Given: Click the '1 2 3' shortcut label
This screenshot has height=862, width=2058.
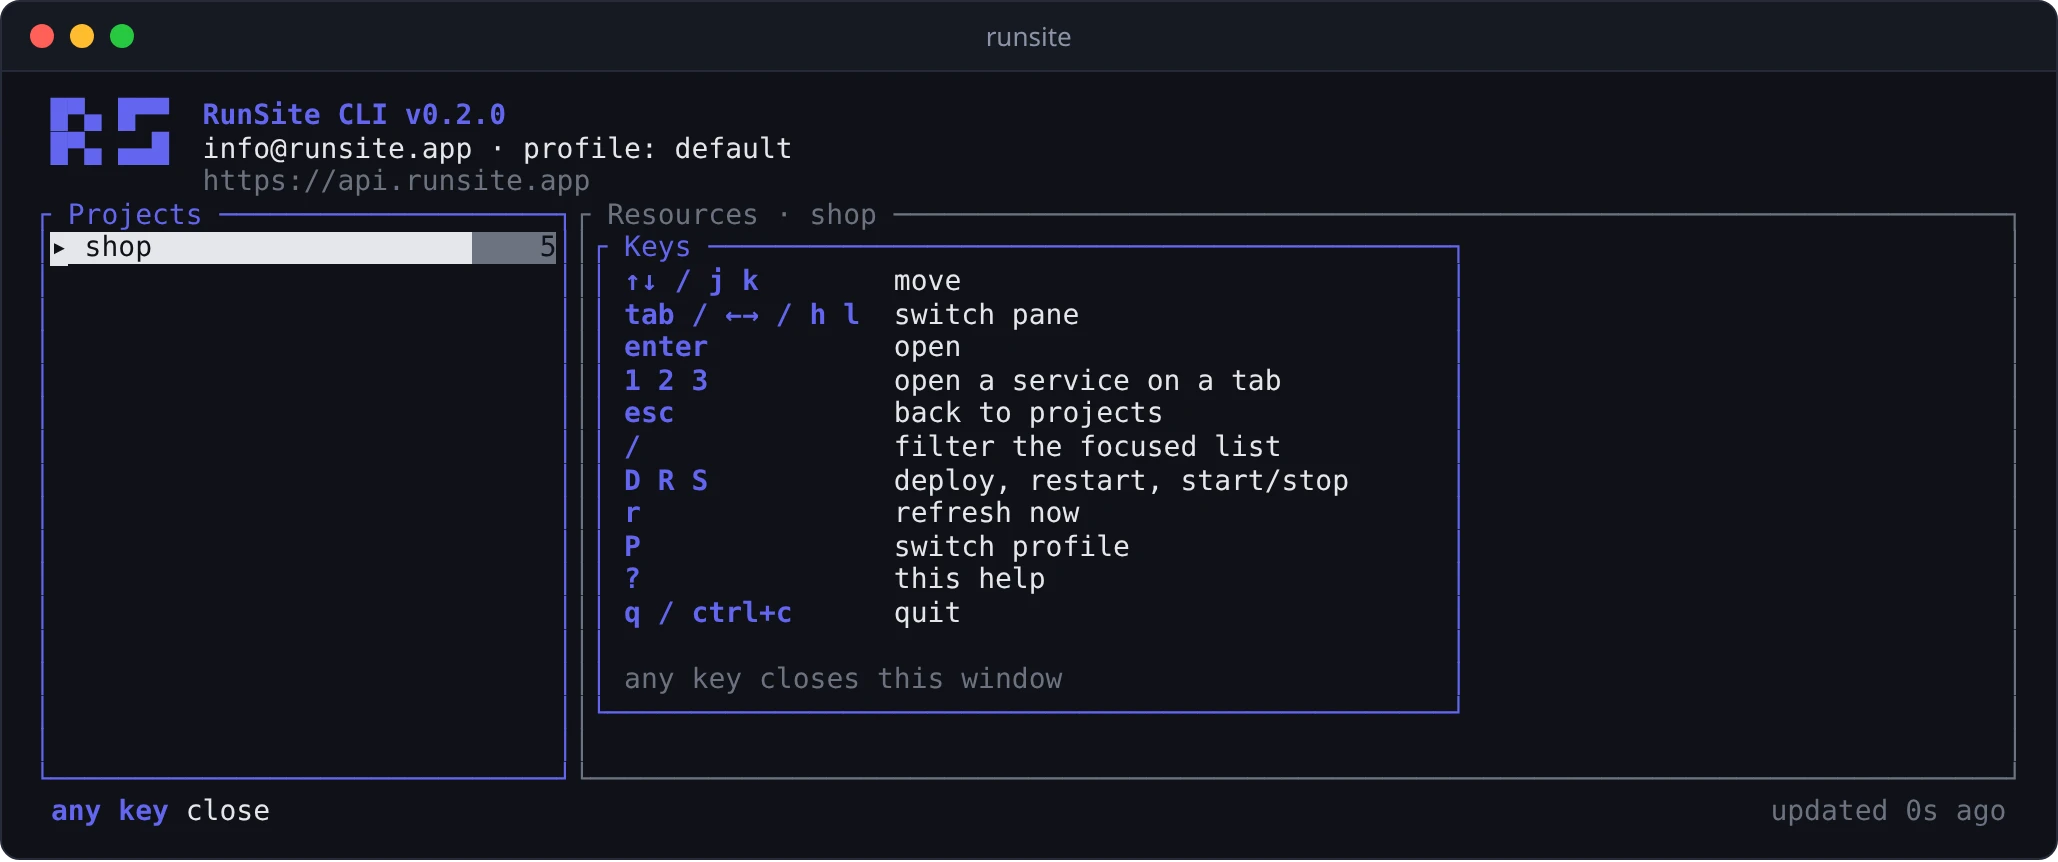Looking at the screenshot, I should pos(666,380).
